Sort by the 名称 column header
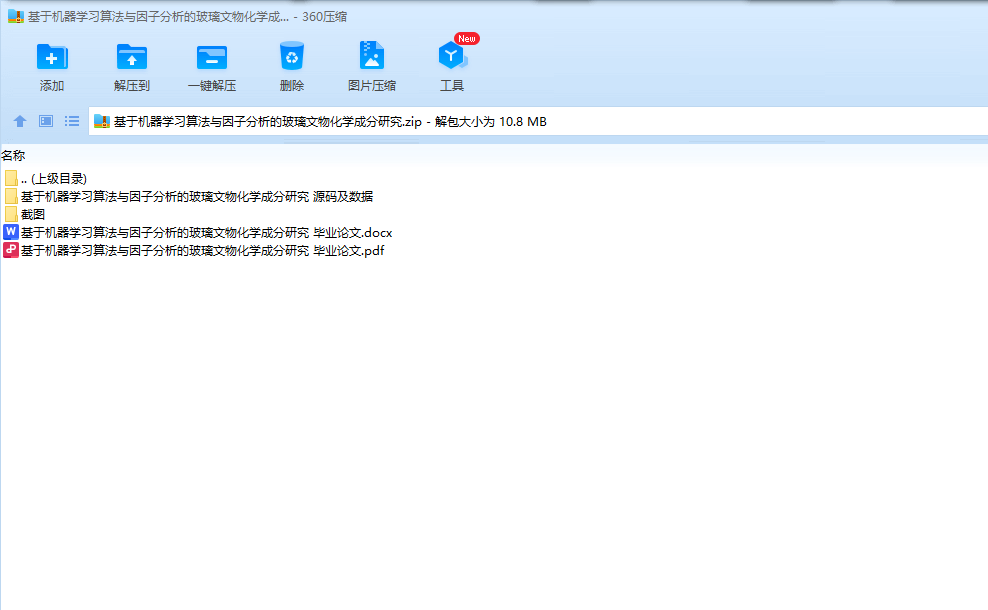Image resolution: width=988 pixels, height=610 pixels. click(13, 155)
